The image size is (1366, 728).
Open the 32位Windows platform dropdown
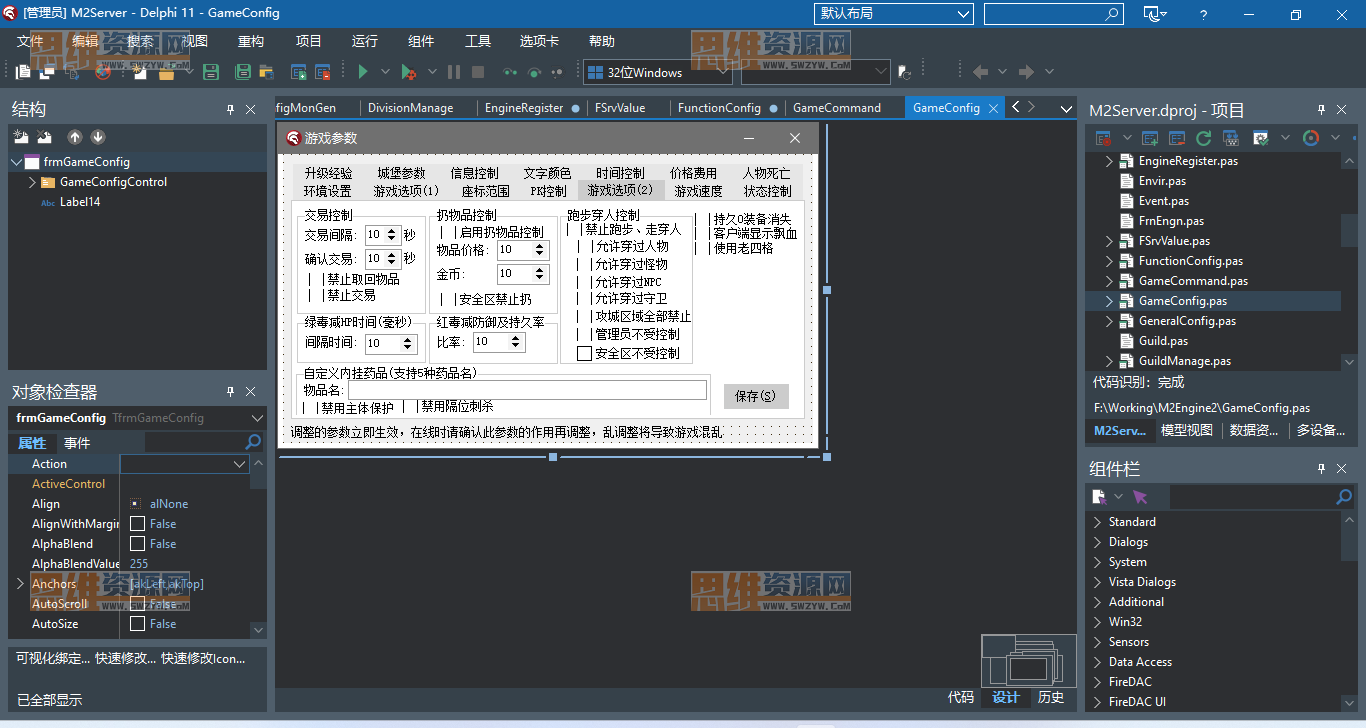coord(657,72)
